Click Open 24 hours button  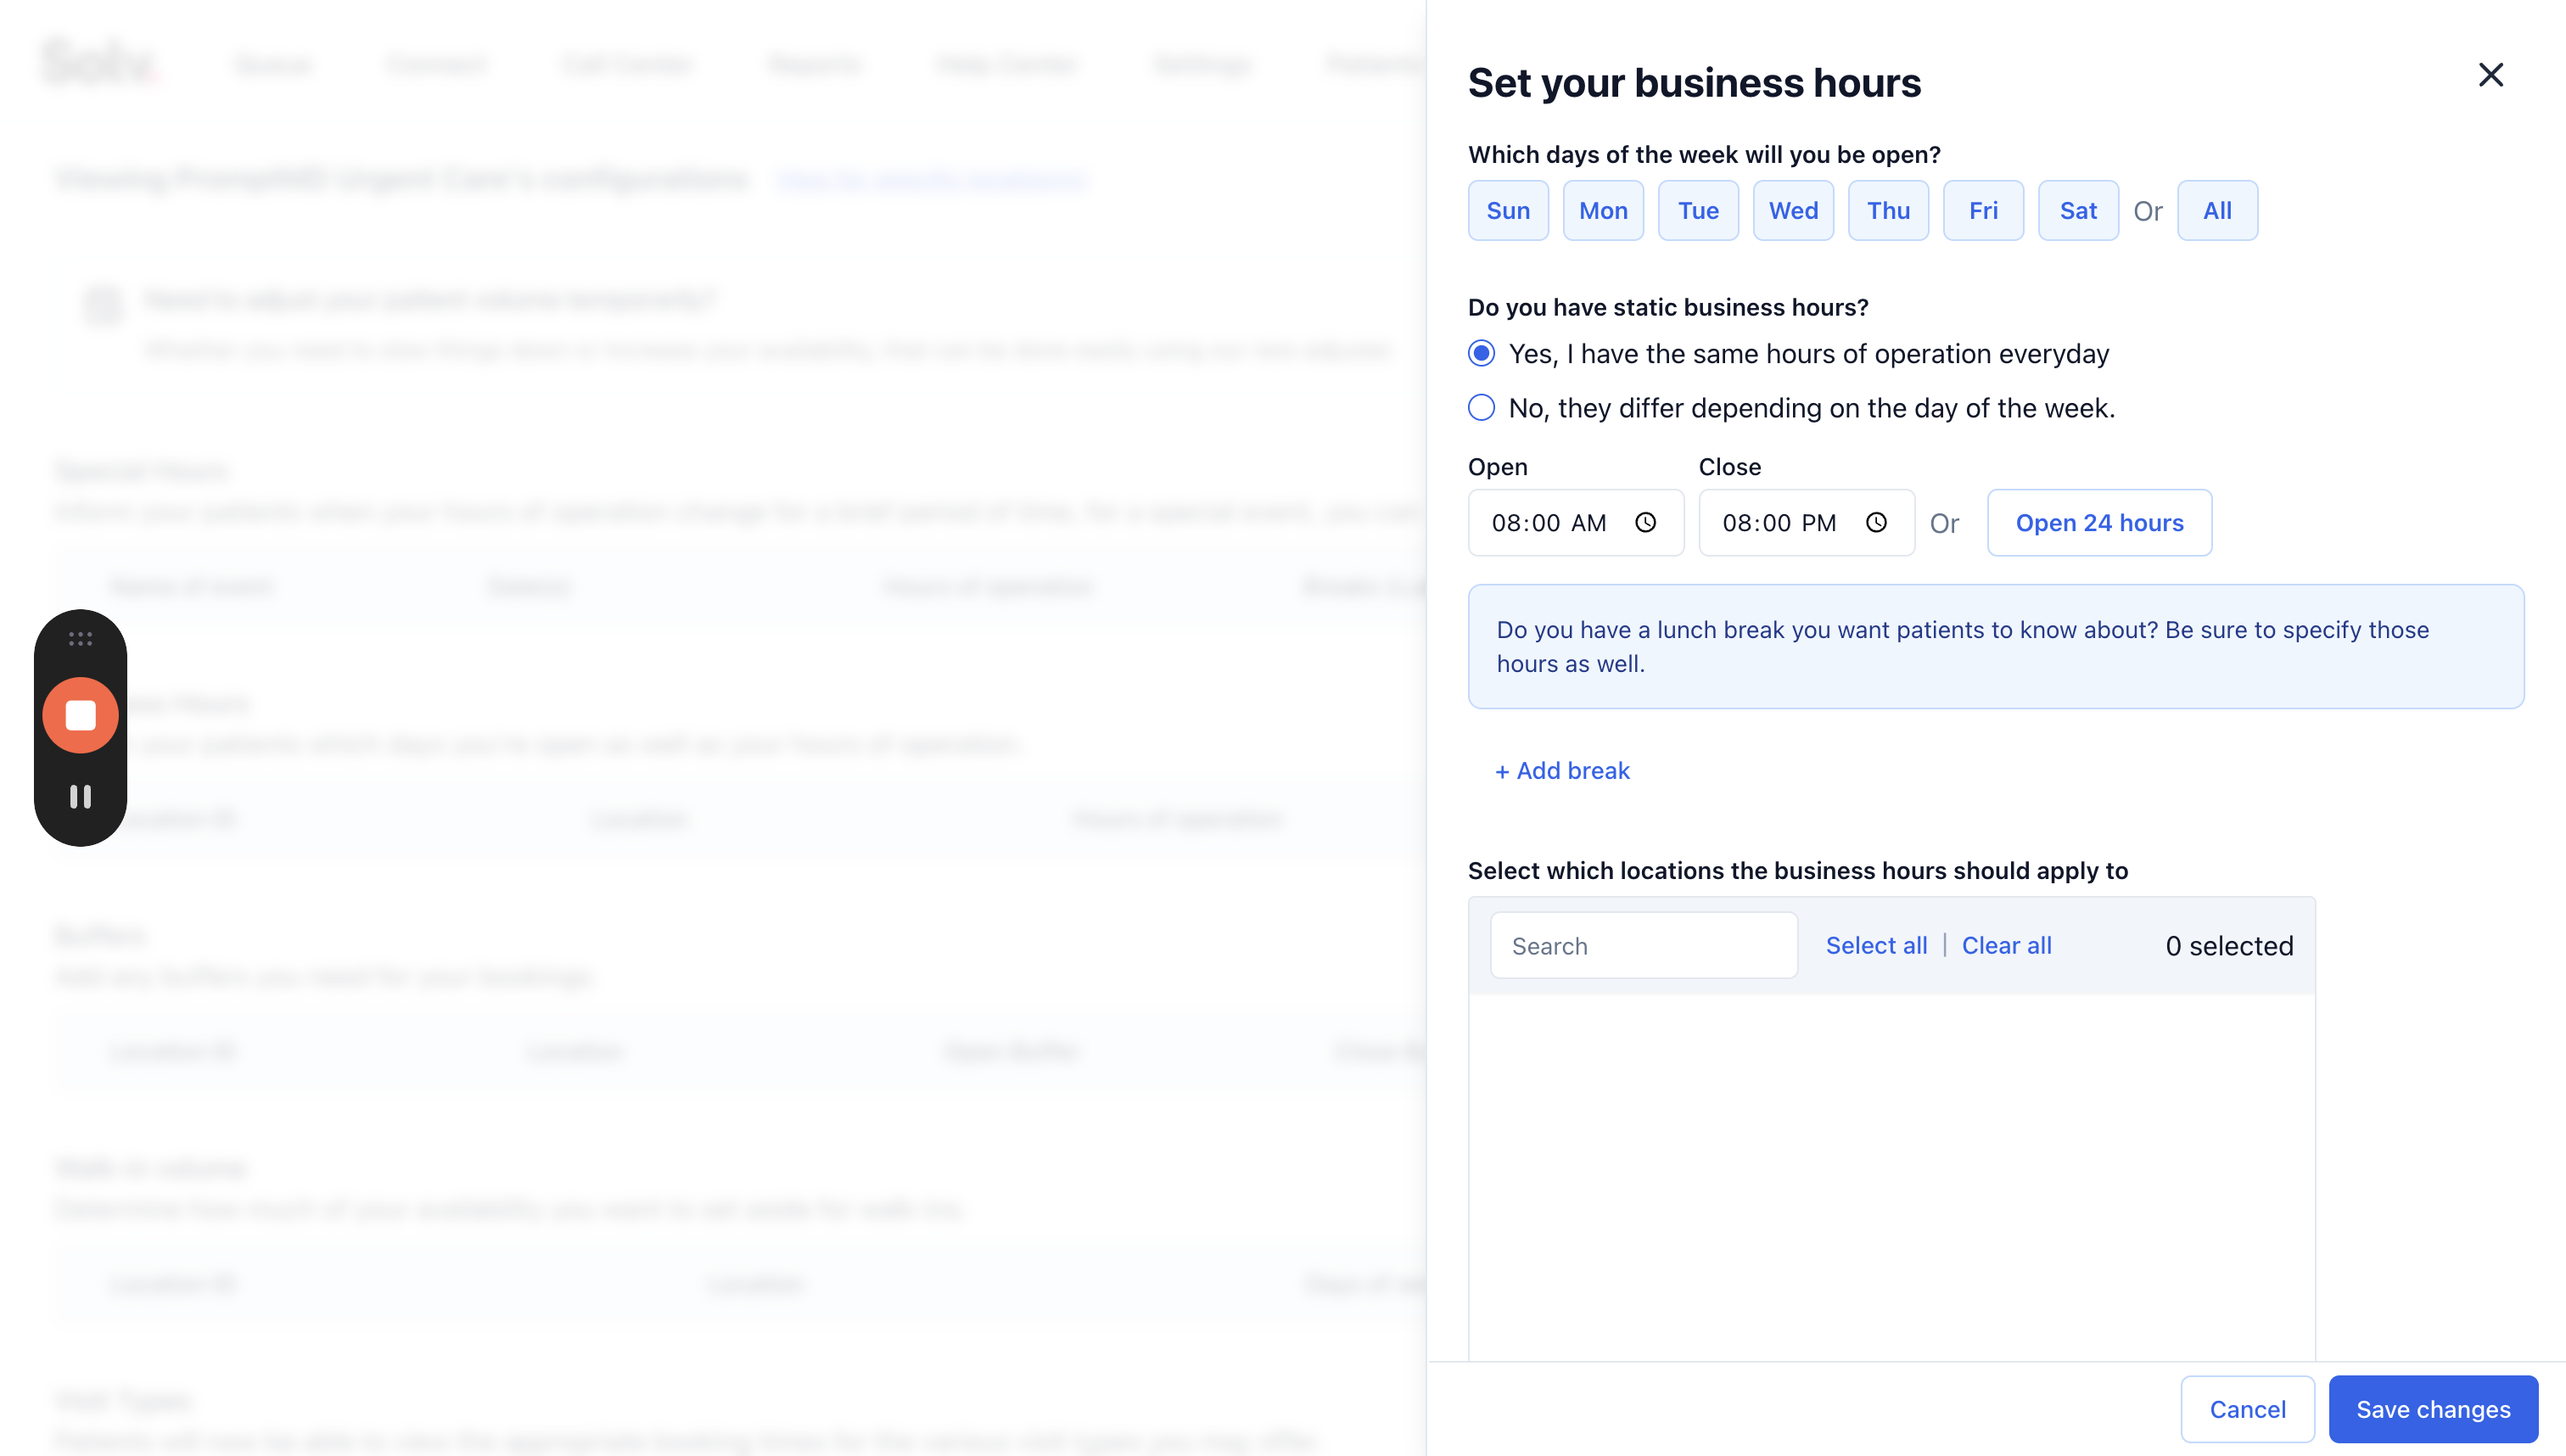[2098, 522]
